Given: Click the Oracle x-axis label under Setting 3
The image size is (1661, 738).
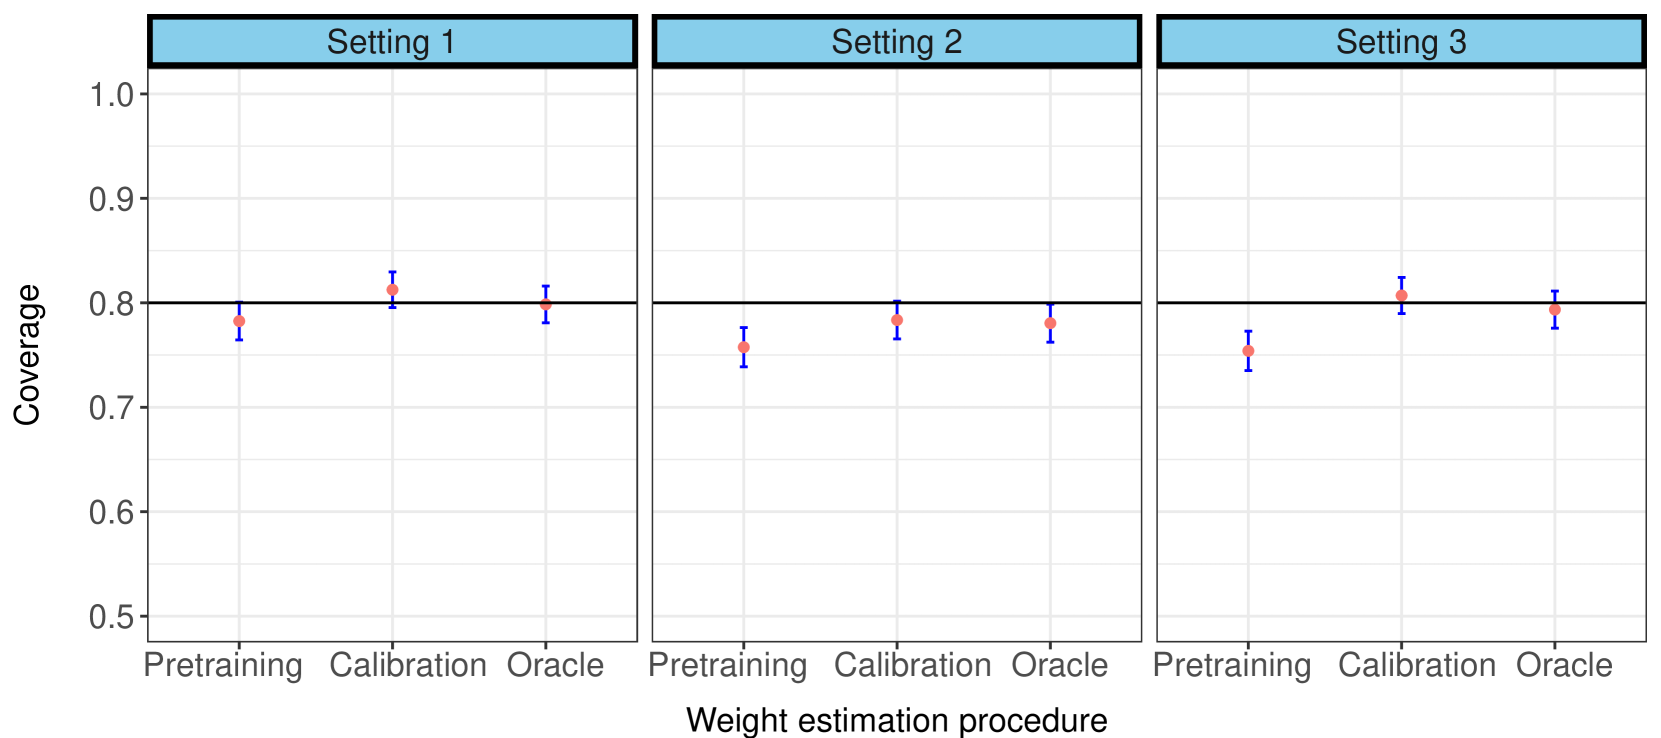Looking at the screenshot, I should [1564, 665].
